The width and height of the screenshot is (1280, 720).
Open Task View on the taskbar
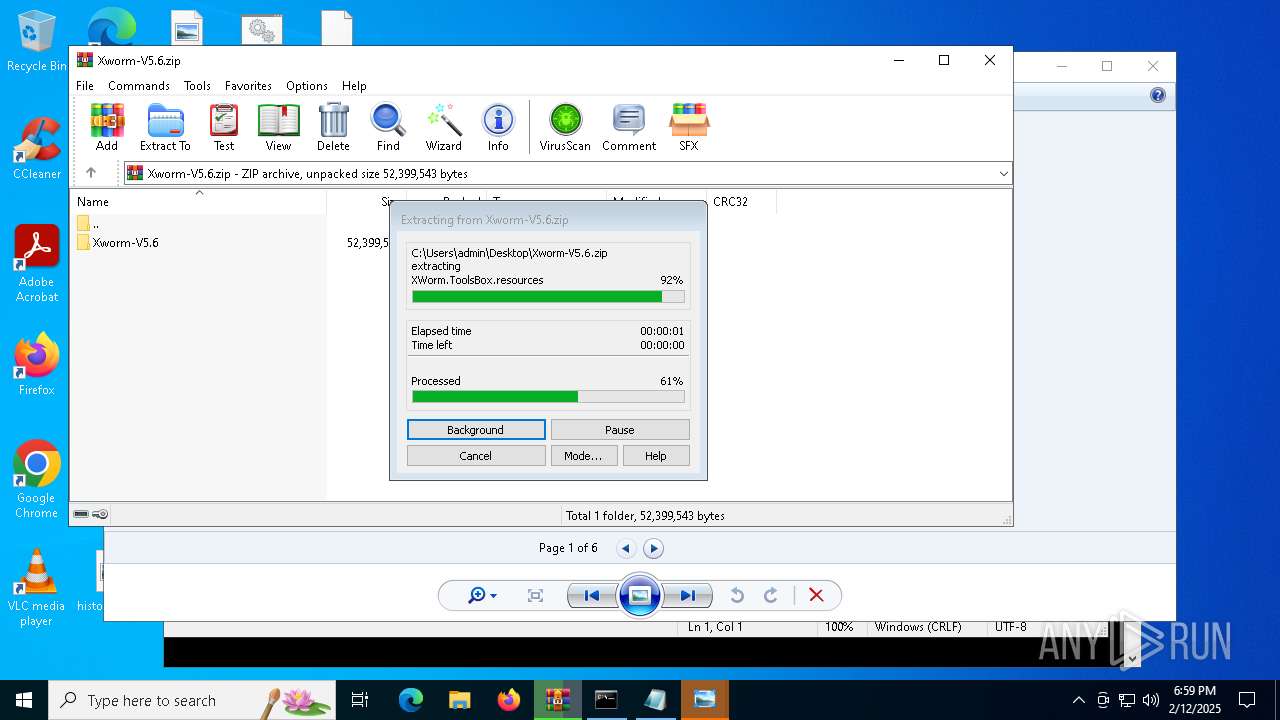coord(360,700)
